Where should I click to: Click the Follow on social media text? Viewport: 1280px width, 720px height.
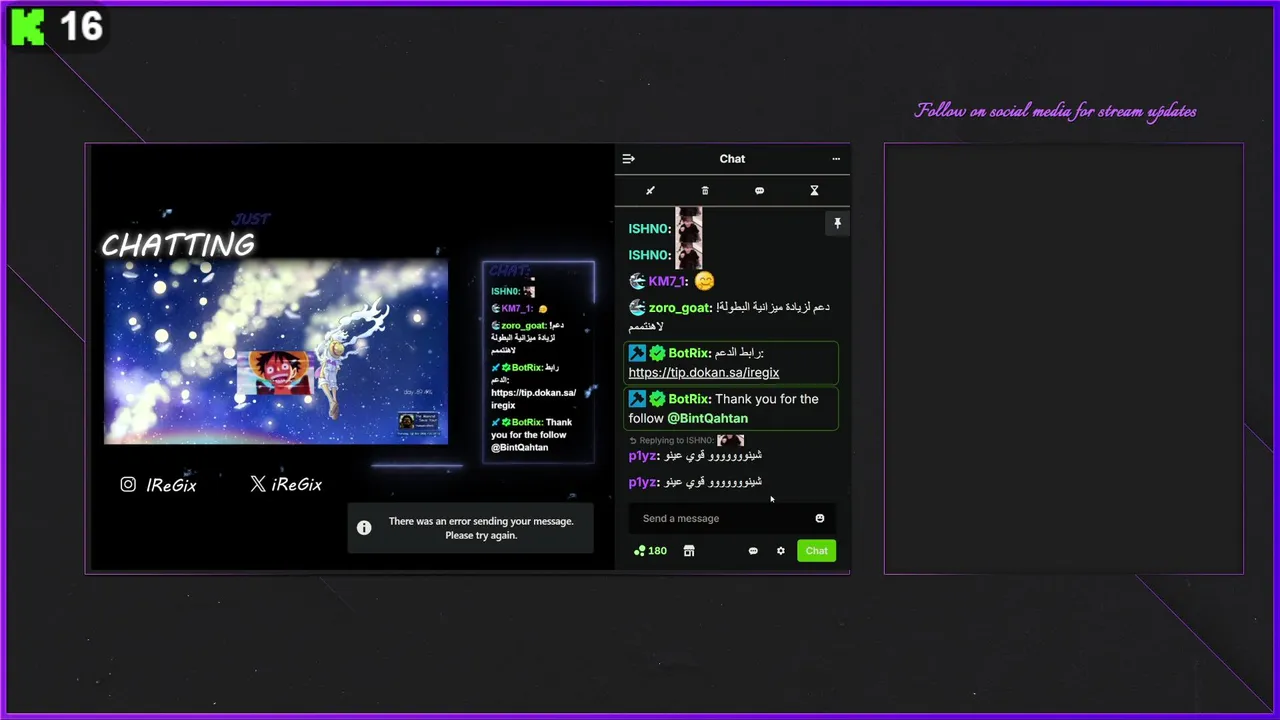tap(1056, 111)
